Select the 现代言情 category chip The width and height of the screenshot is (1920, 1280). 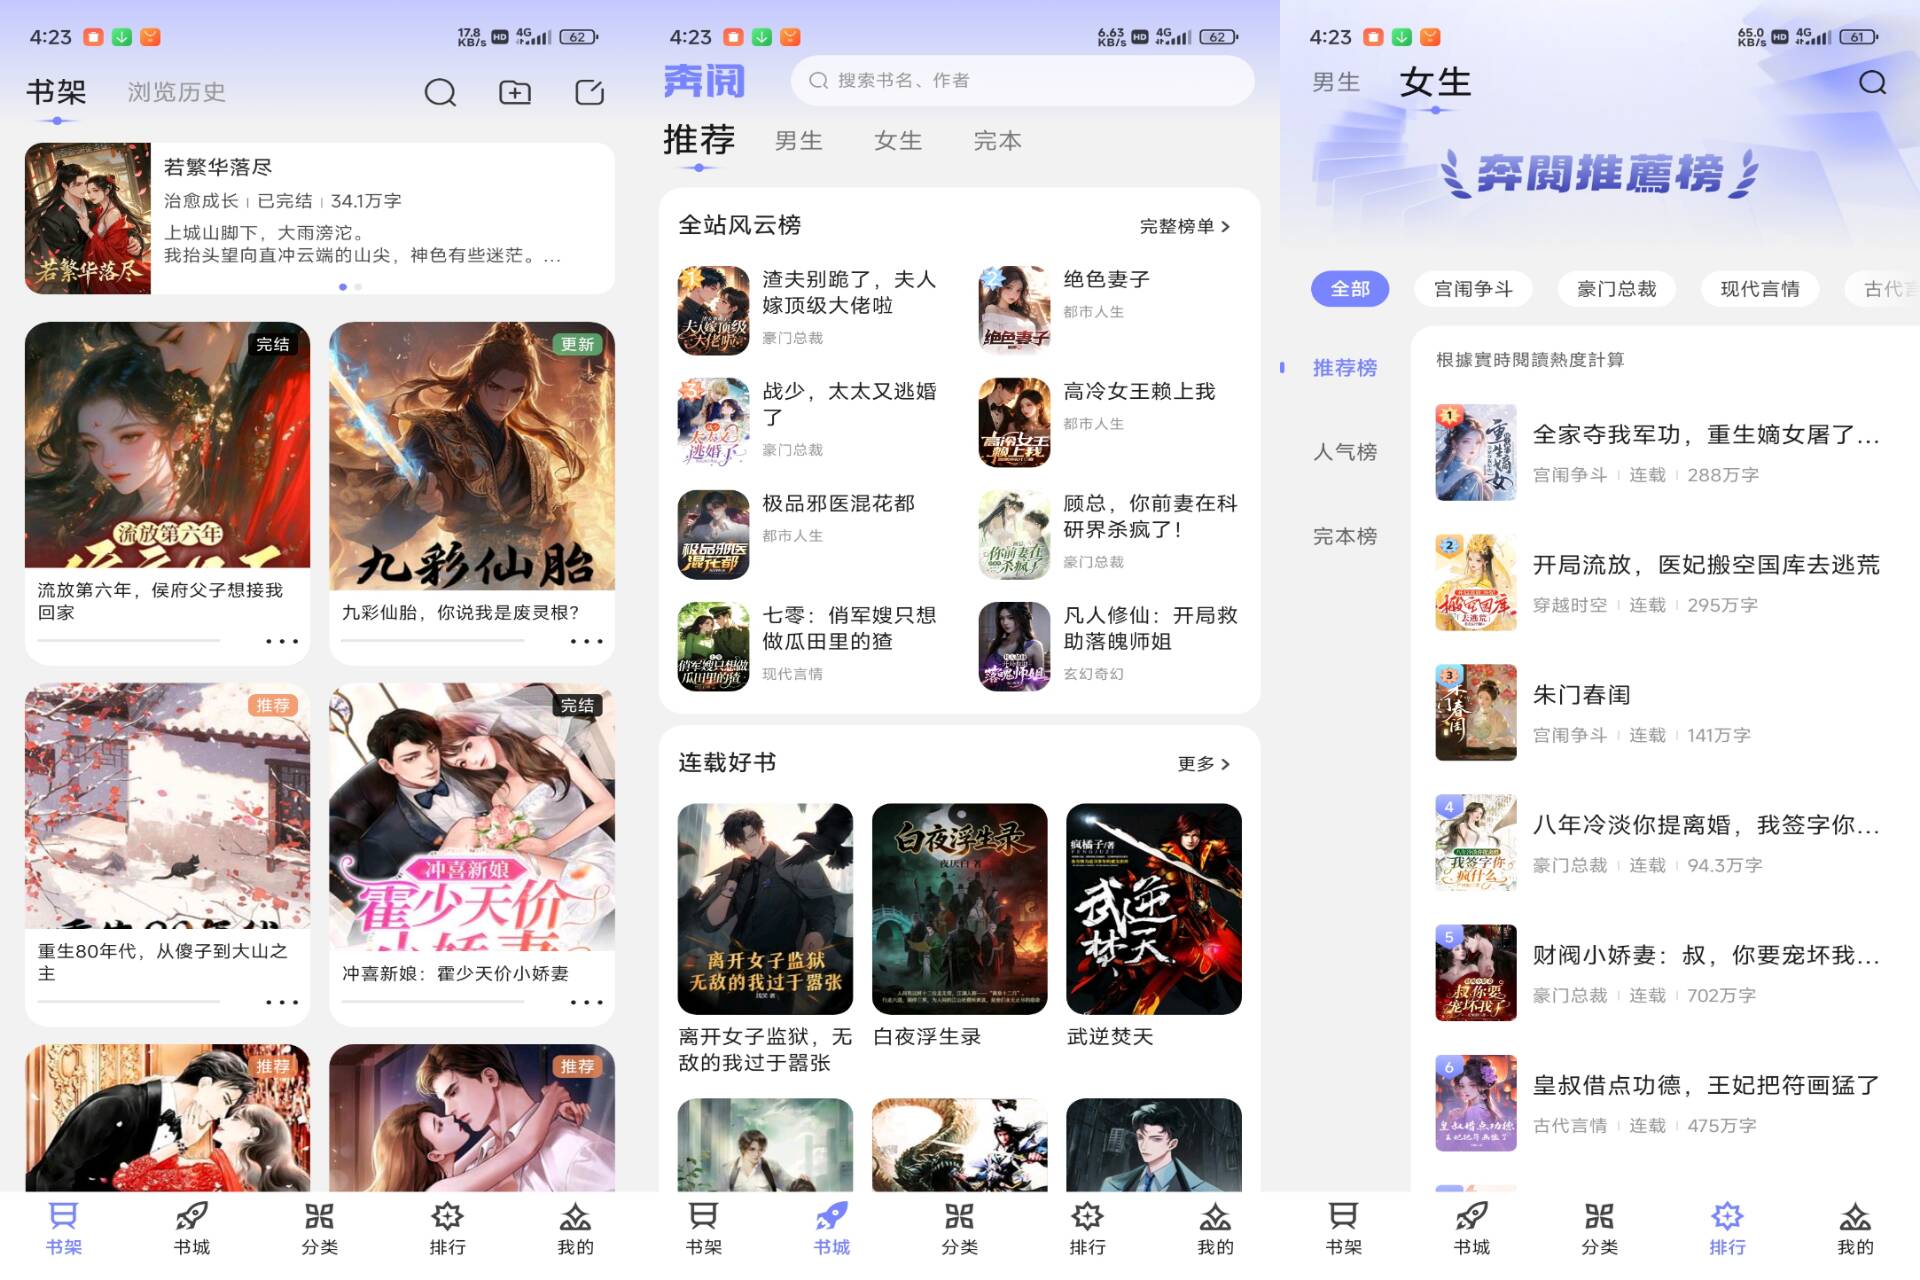[x=1759, y=289]
